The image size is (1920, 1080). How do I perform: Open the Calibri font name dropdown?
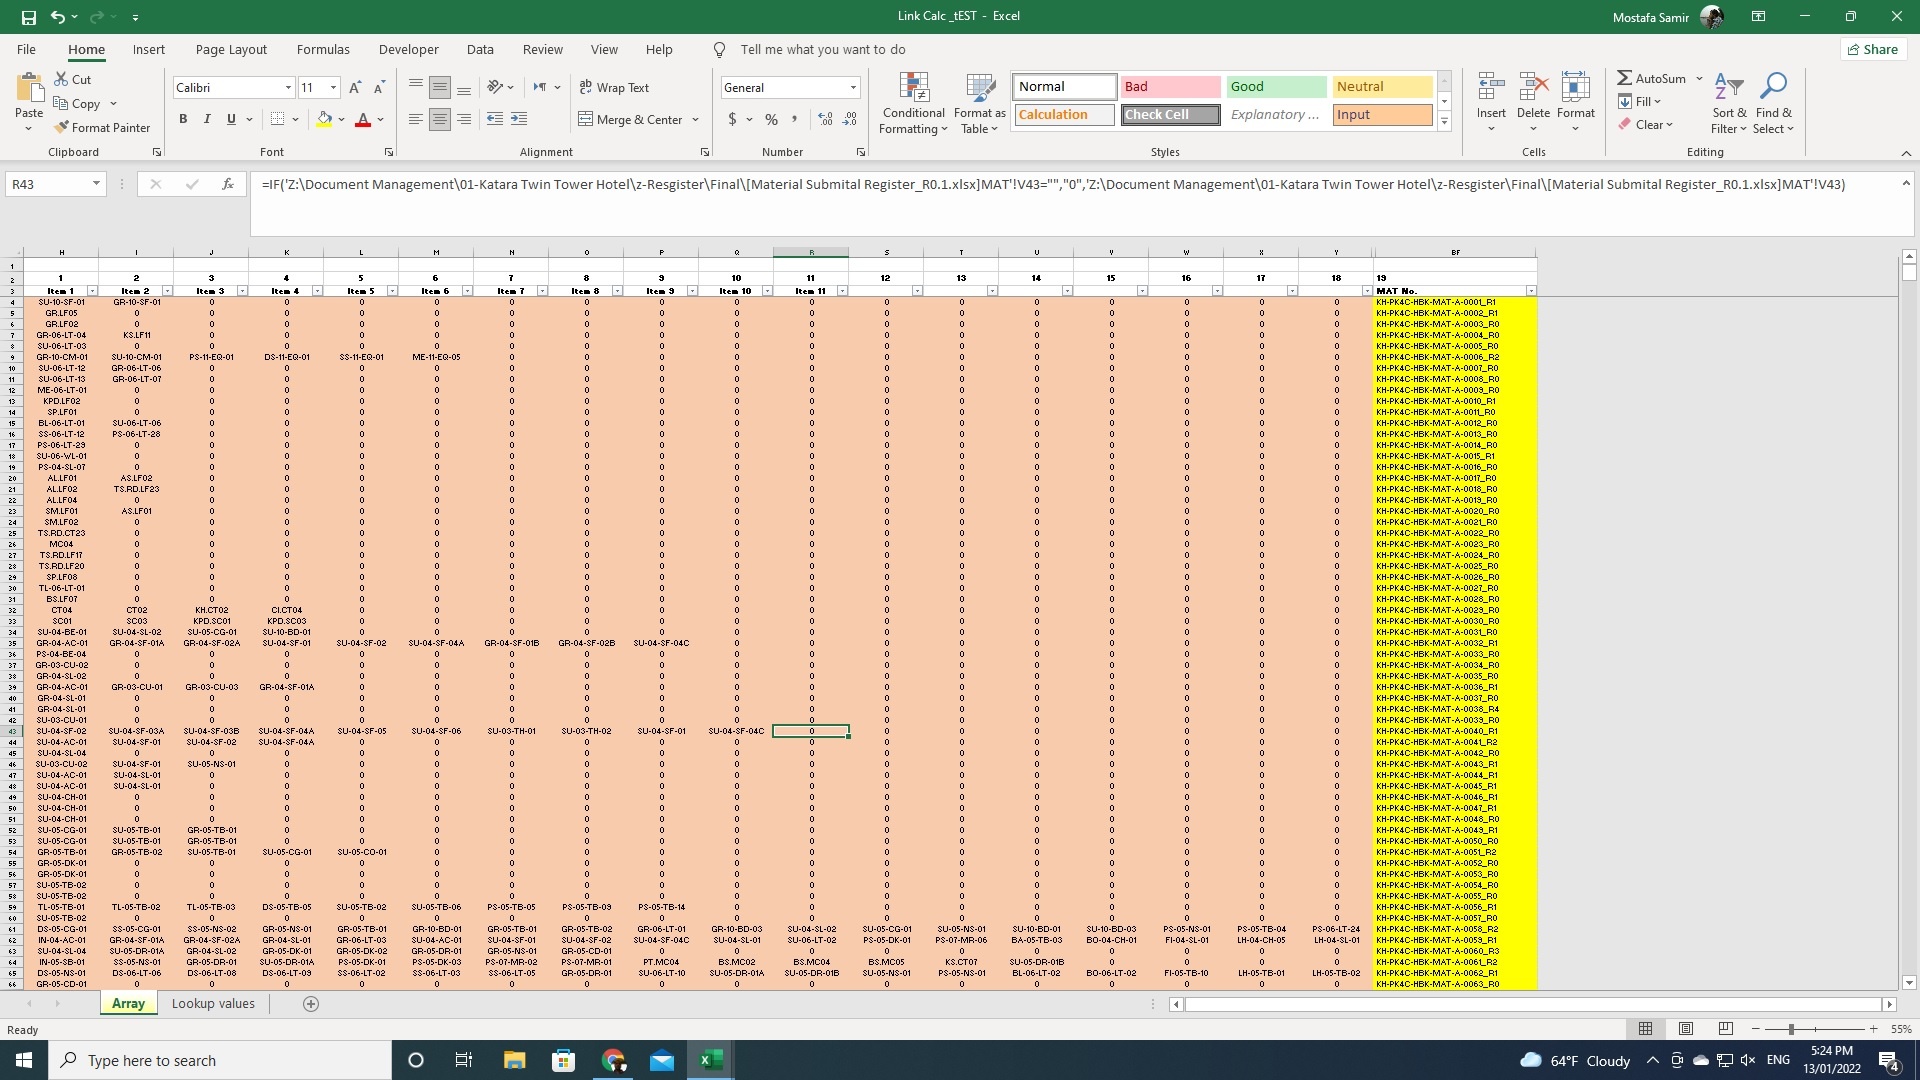(288, 88)
